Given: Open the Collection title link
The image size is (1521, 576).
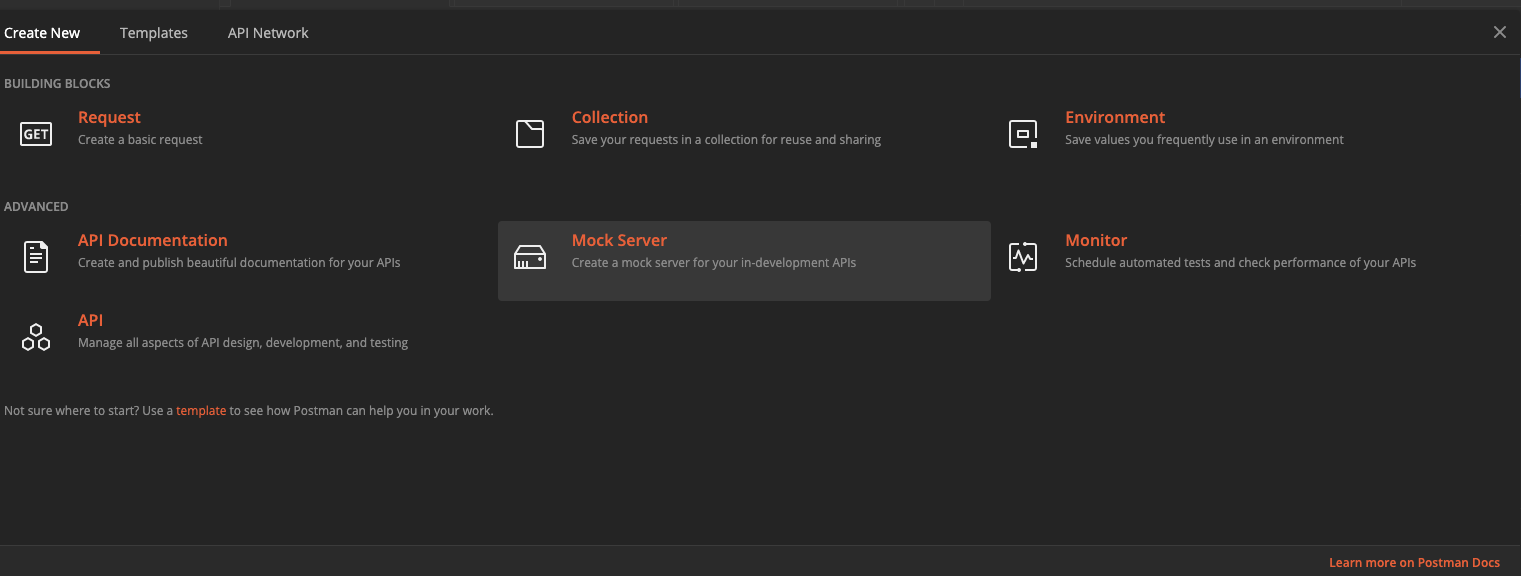Looking at the screenshot, I should [610, 117].
